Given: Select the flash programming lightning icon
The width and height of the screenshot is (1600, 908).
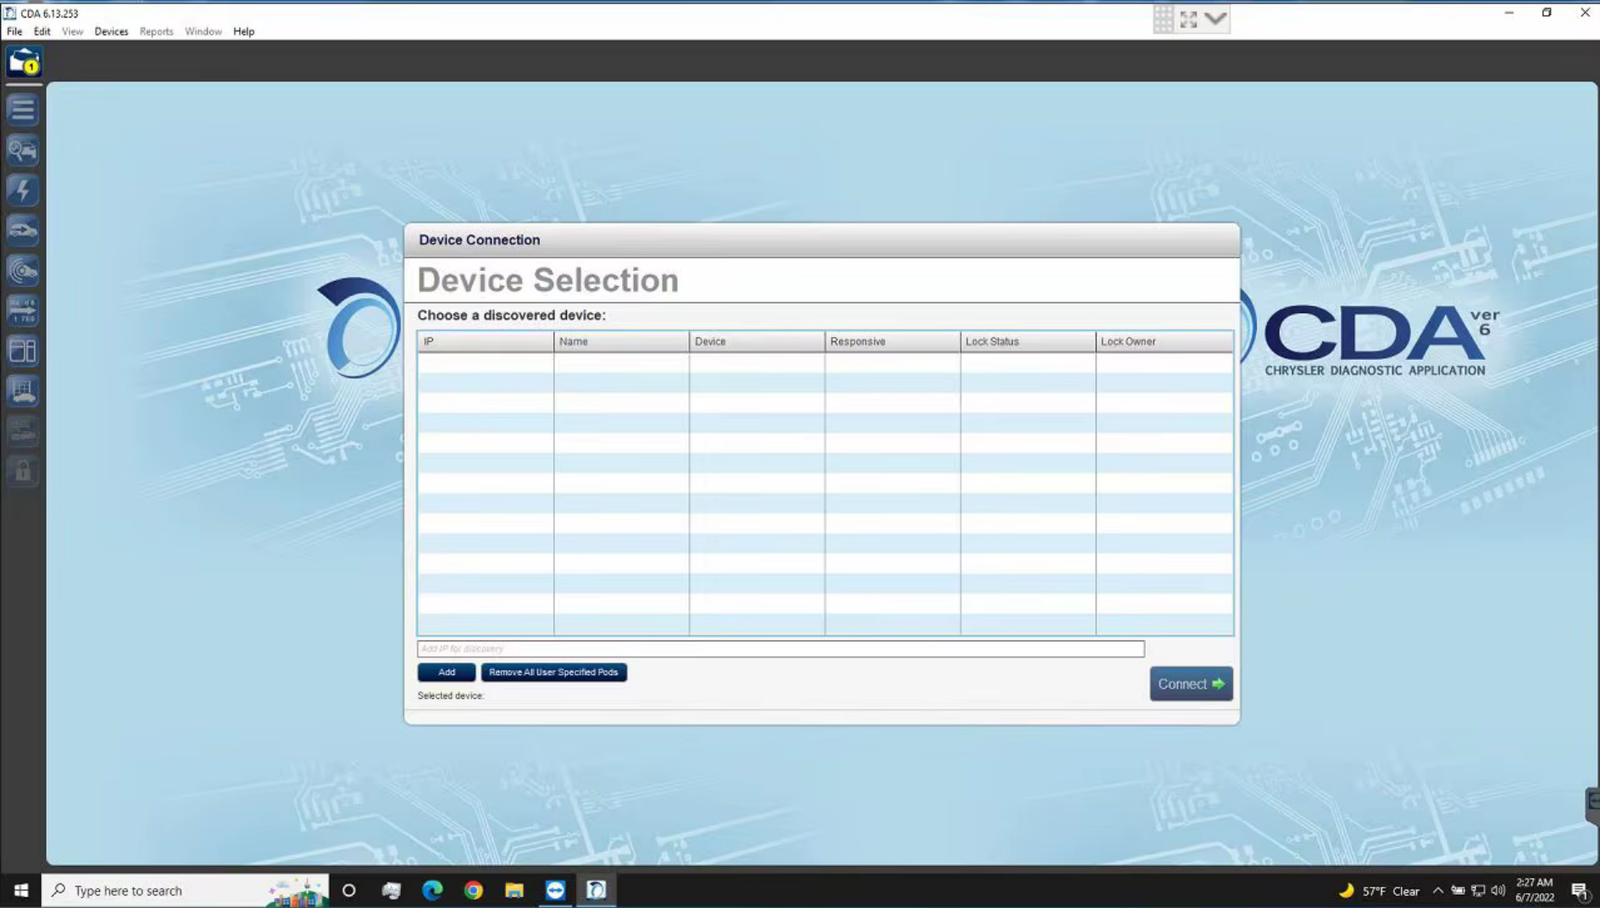Looking at the screenshot, I should pos(22,190).
